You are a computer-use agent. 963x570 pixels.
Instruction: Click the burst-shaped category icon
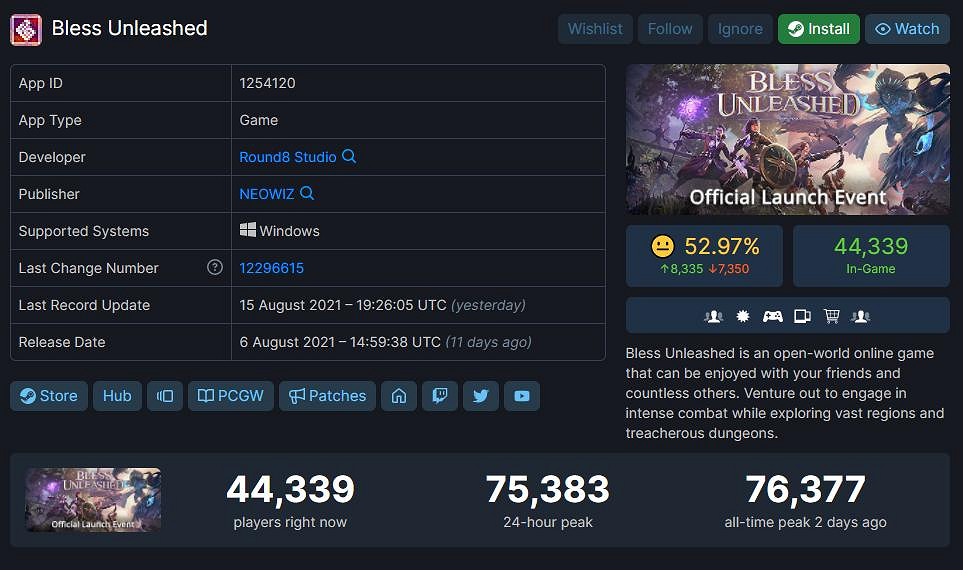pyautogui.click(x=743, y=316)
